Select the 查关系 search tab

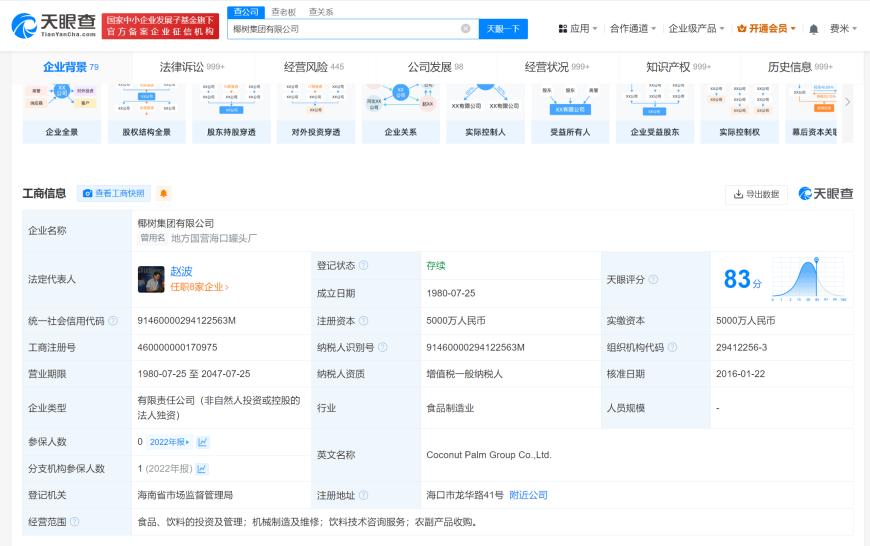tap(321, 12)
